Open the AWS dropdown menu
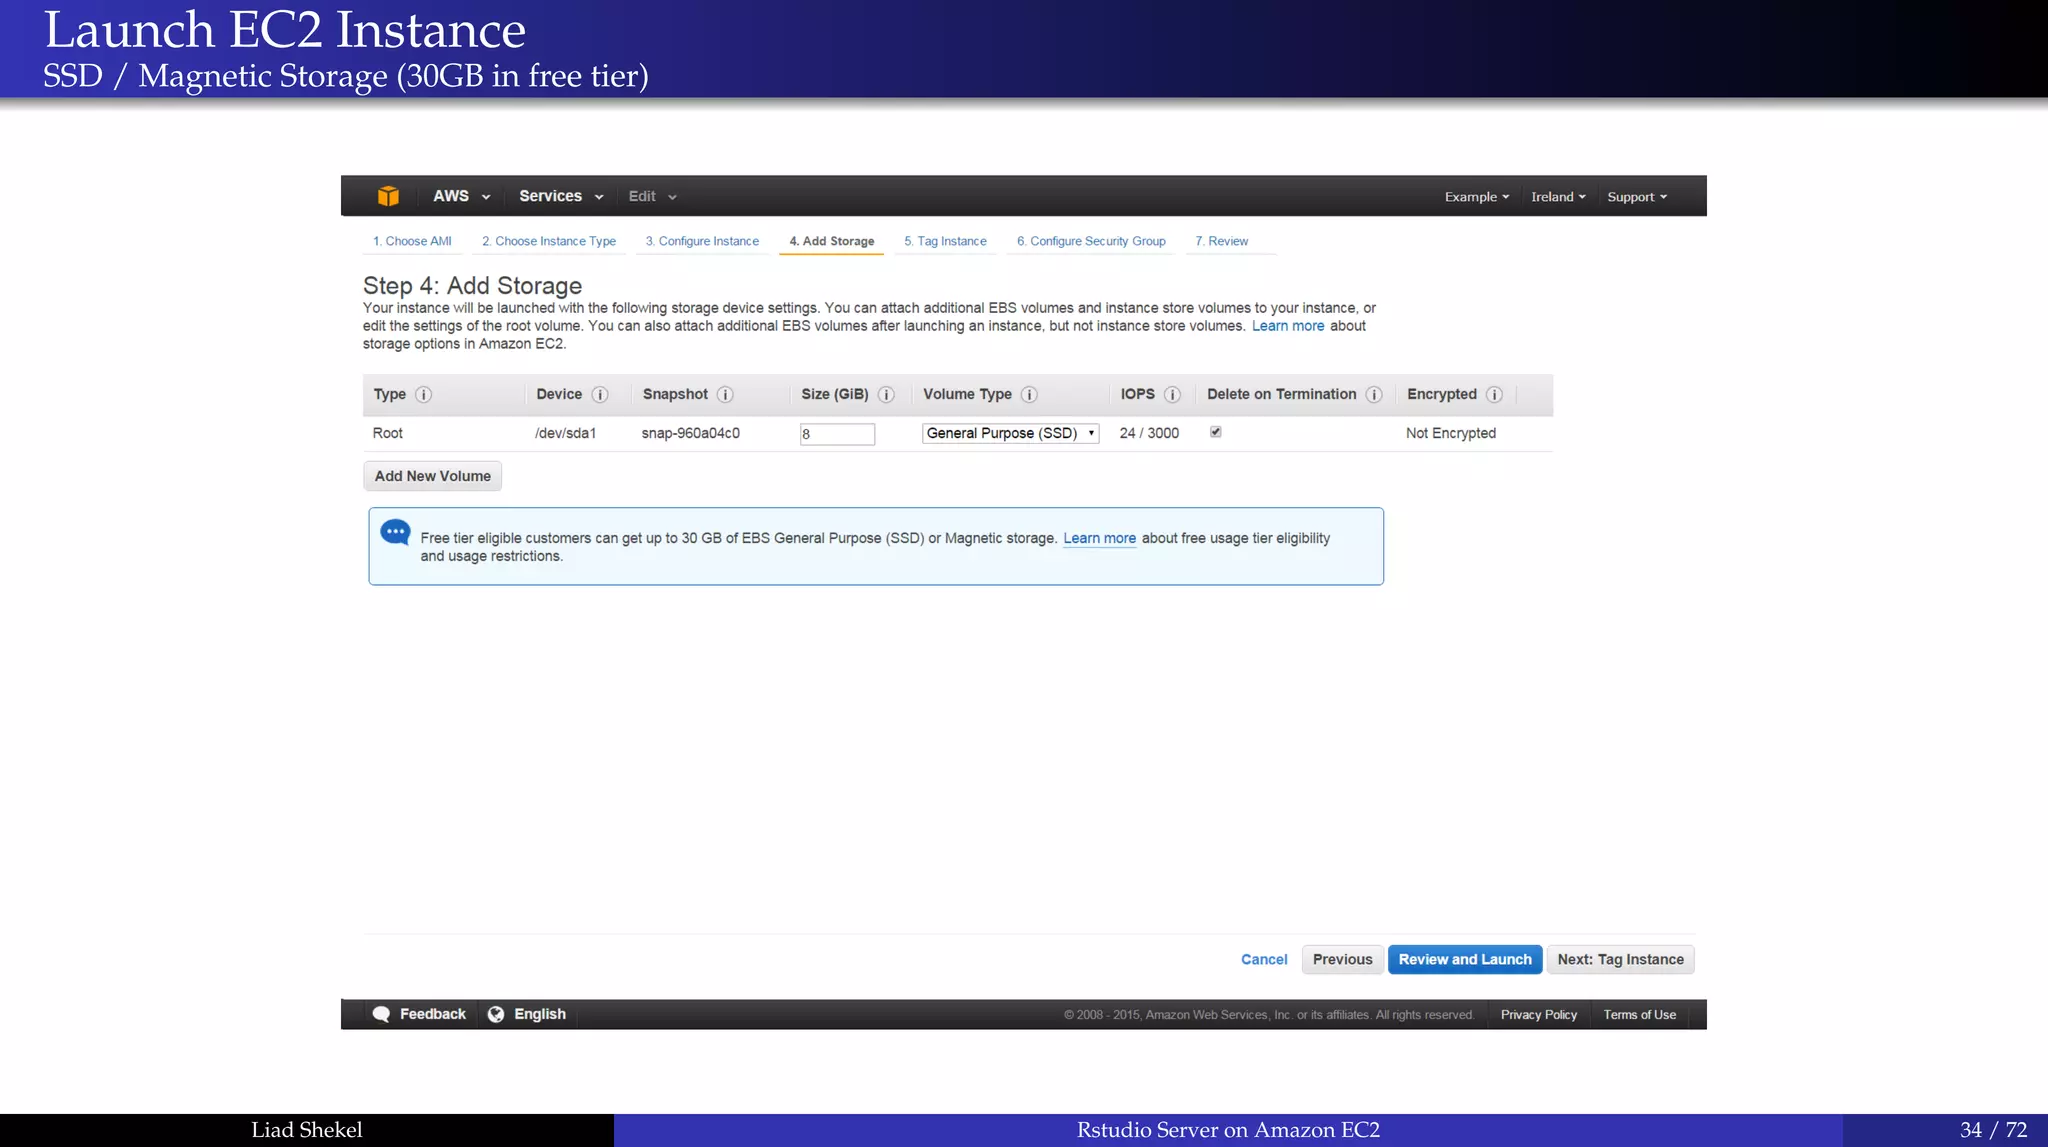Screen dimensions: 2048x1147 click(x=461, y=196)
